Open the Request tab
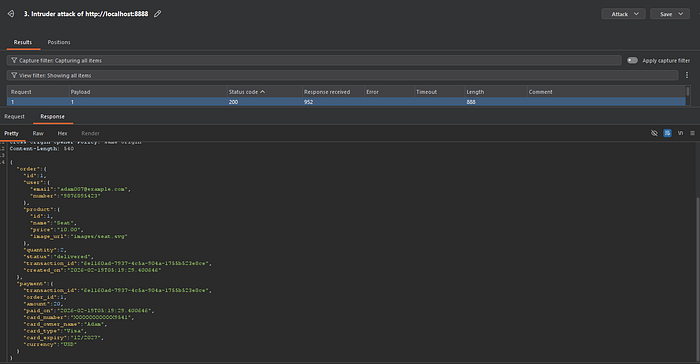700x364 pixels. tap(14, 117)
